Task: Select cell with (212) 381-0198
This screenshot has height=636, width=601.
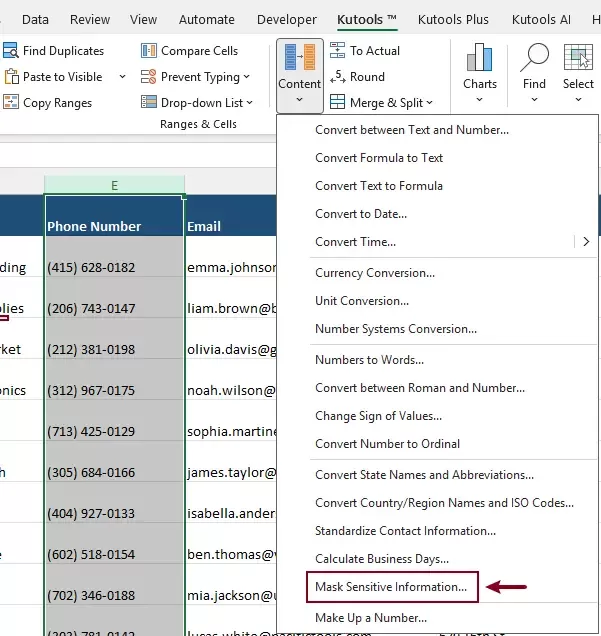Action: [114, 339]
